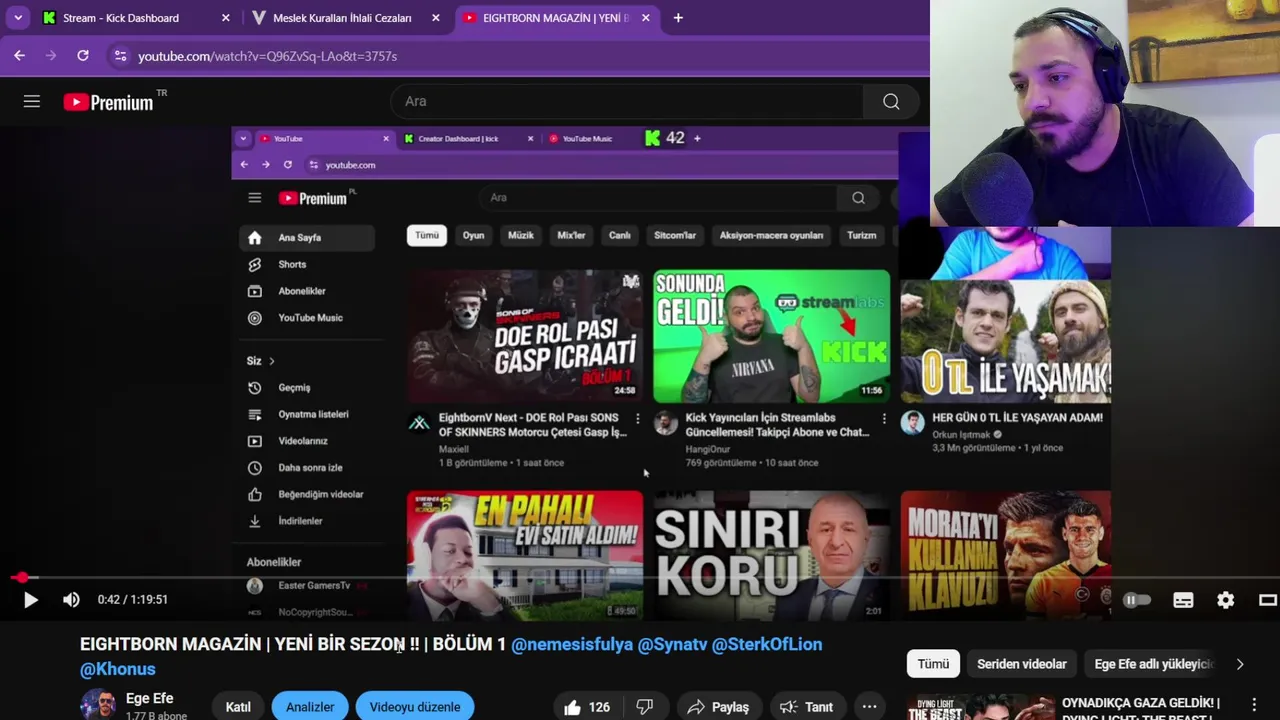The height and width of the screenshot is (720, 1280).
Task: Mute the video volume
Action: 71,600
